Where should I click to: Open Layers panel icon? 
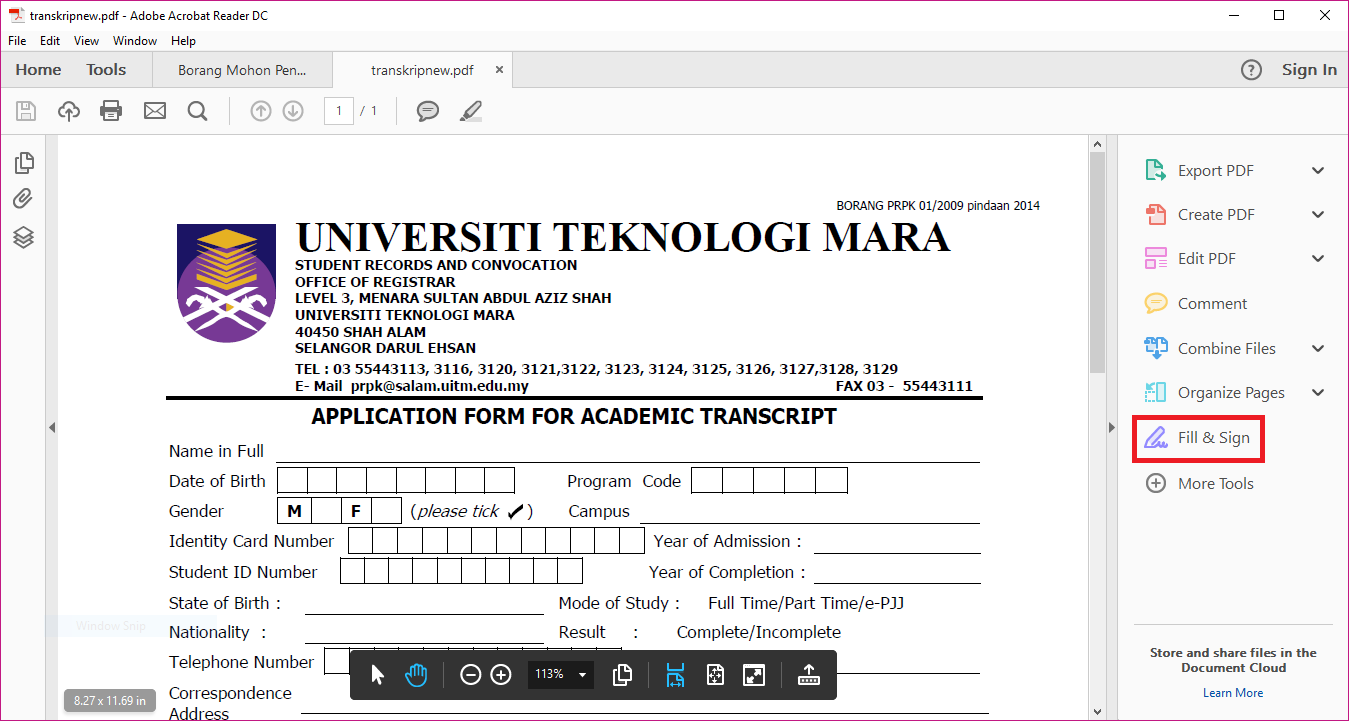[24, 237]
